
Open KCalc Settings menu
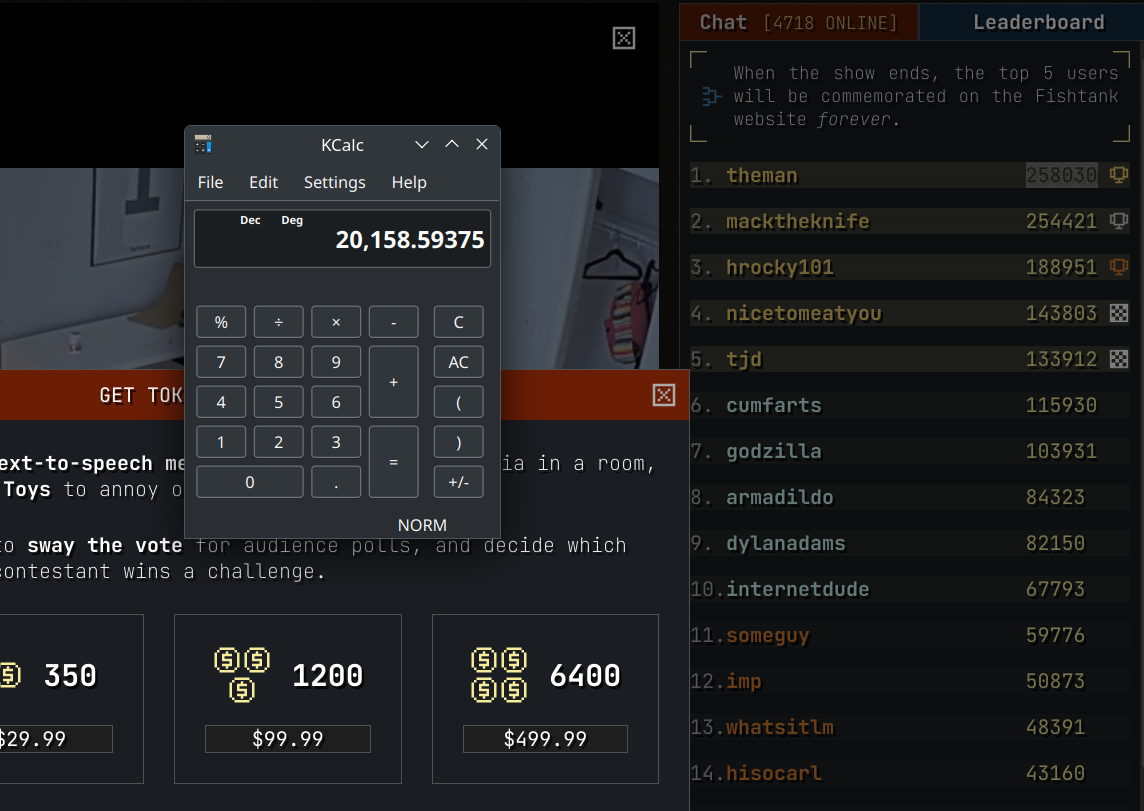point(335,182)
